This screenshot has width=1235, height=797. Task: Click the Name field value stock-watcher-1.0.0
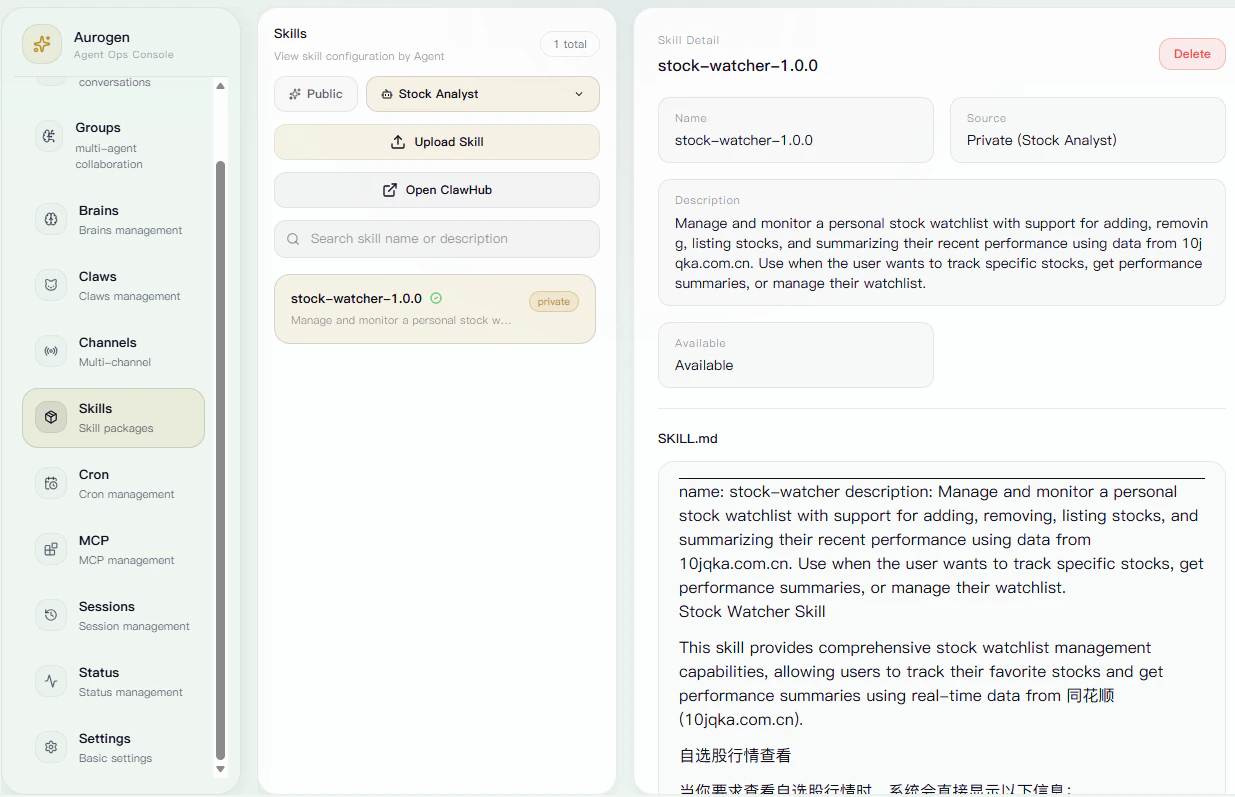coord(744,140)
